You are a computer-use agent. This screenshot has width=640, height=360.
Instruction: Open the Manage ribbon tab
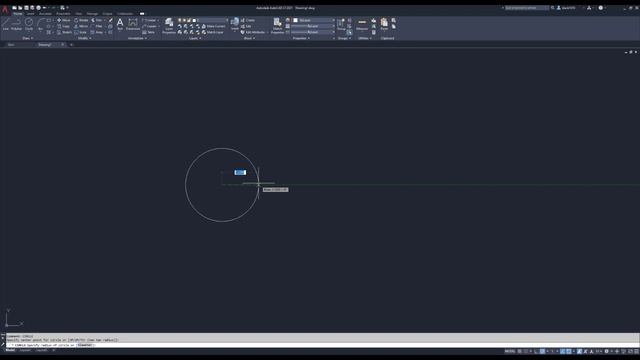pyautogui.click(x=92, y=13)
